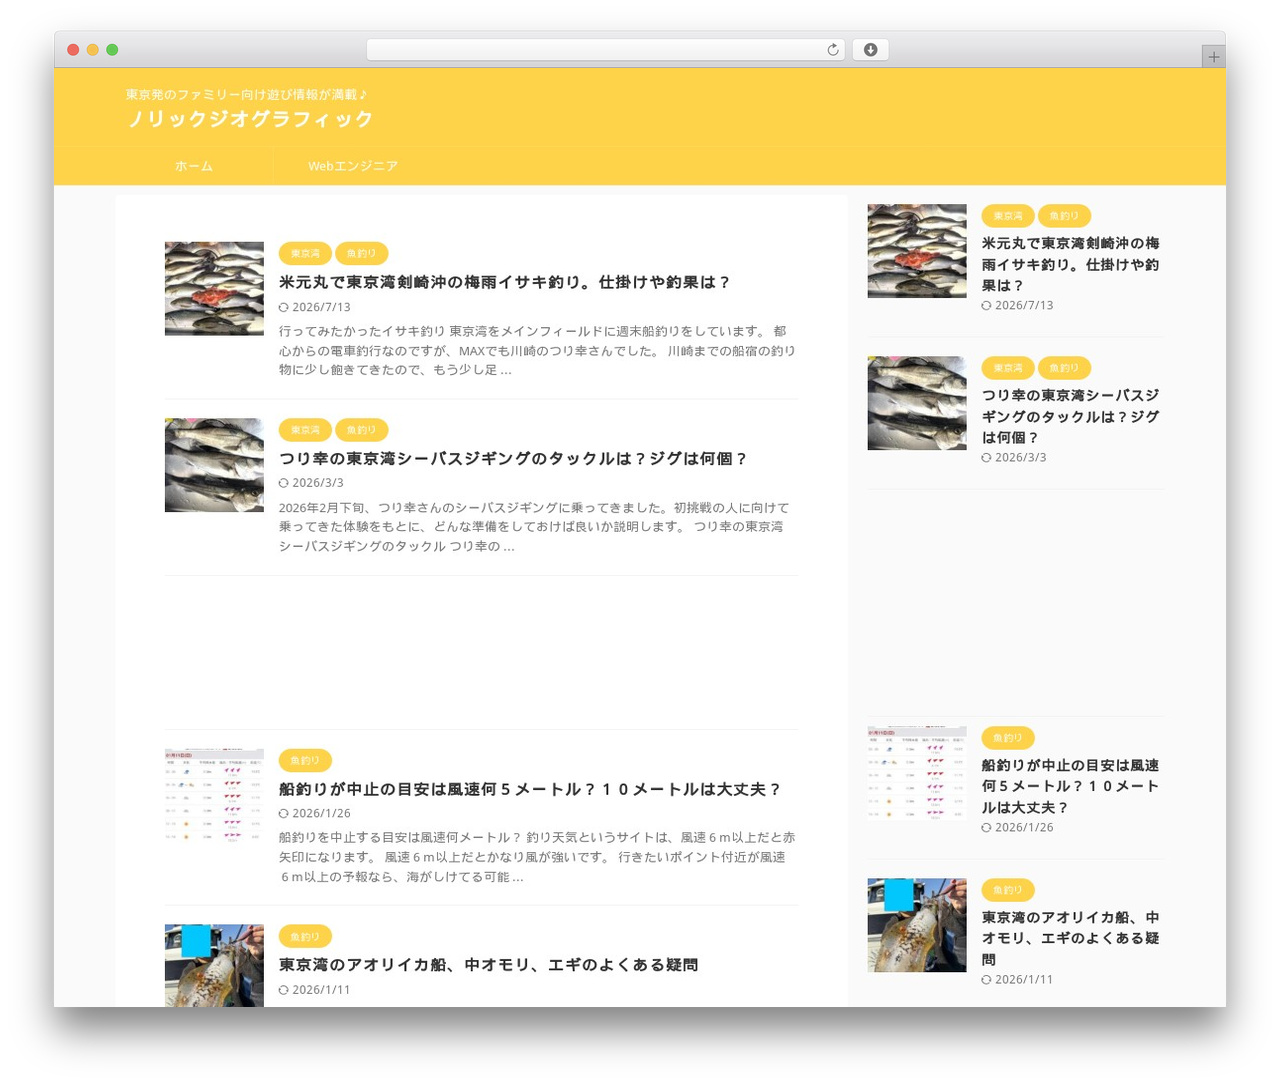Click sidebar squid thumbnail for アオリイカ船 article
This screenshot has height=1084, width=1280.
pyautogui.click(x=917, y=925)
